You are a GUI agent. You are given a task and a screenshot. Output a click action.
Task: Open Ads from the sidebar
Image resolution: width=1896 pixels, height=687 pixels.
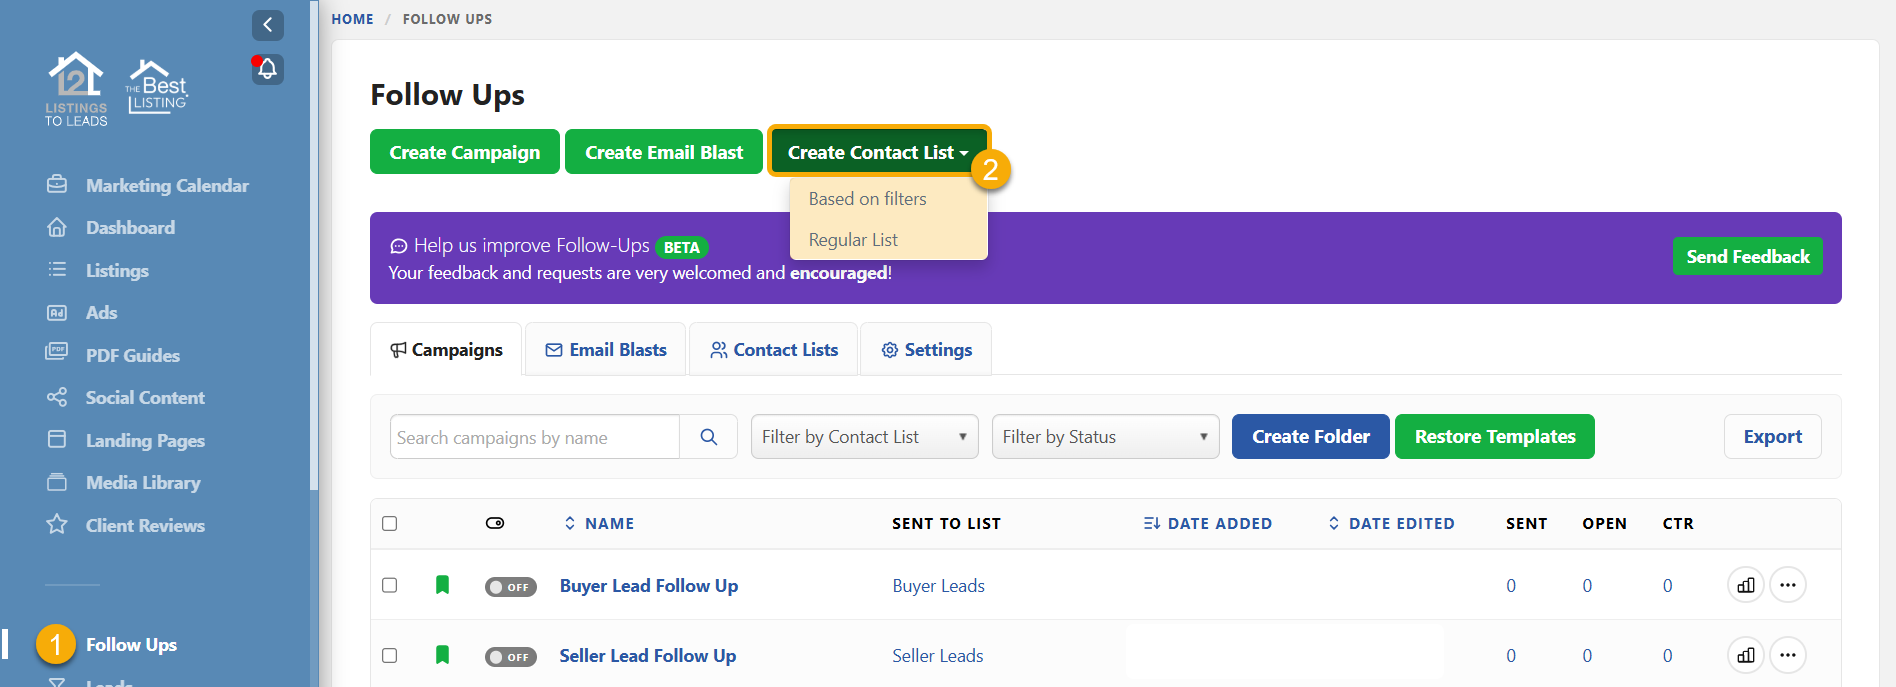pyautogui.click(x=101, y=313)
